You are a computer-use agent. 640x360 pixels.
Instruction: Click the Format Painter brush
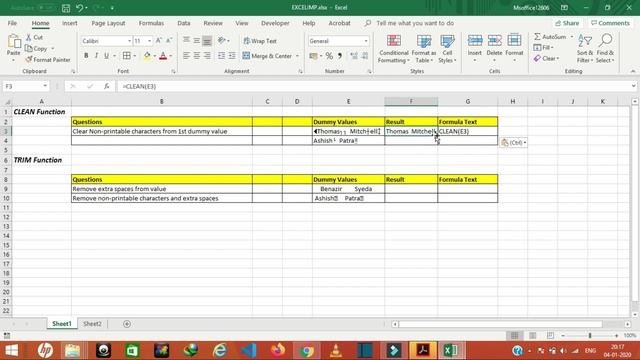coord(47,60)
